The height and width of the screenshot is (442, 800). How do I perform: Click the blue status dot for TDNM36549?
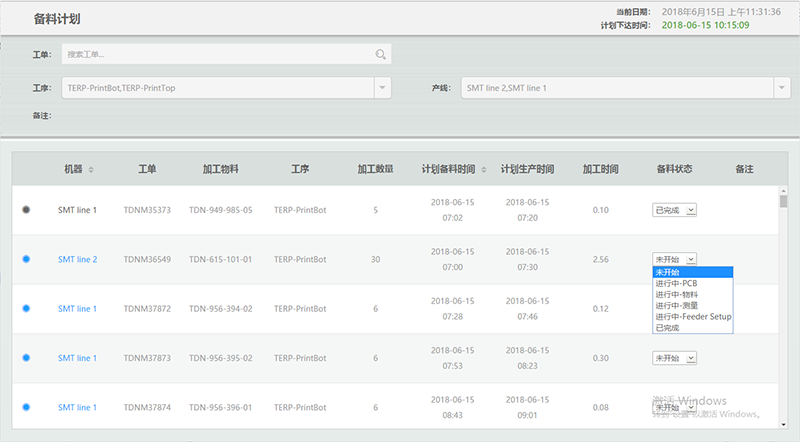coord(26,259)
